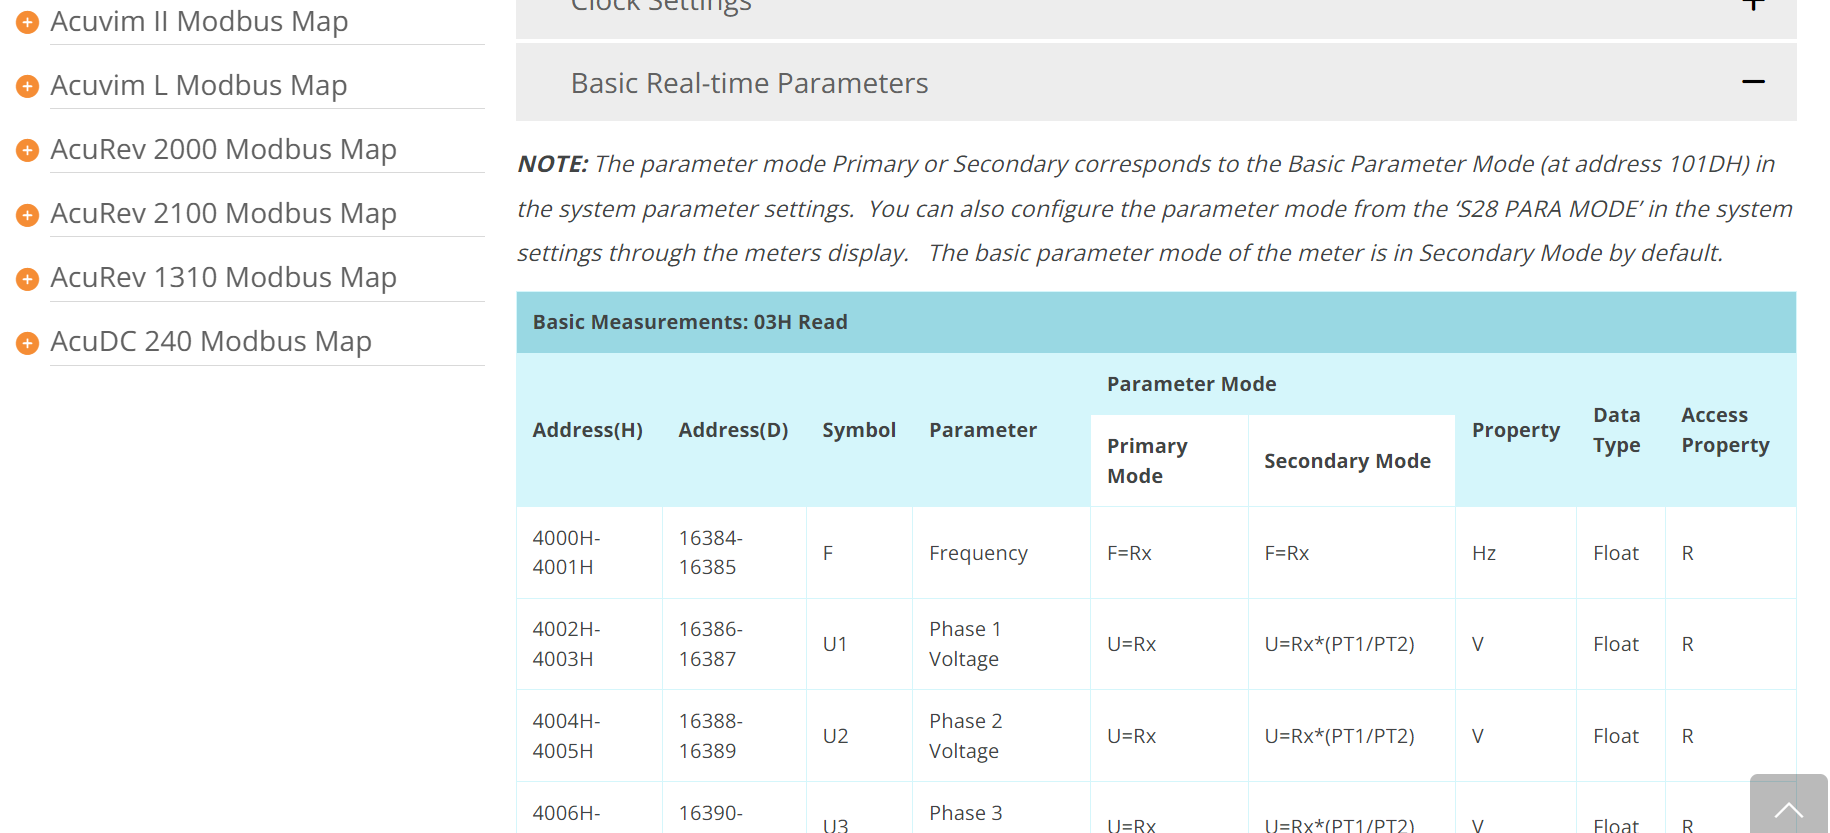
Task: Expand the Clock Settings section
Action: (x=1753, y=6)
